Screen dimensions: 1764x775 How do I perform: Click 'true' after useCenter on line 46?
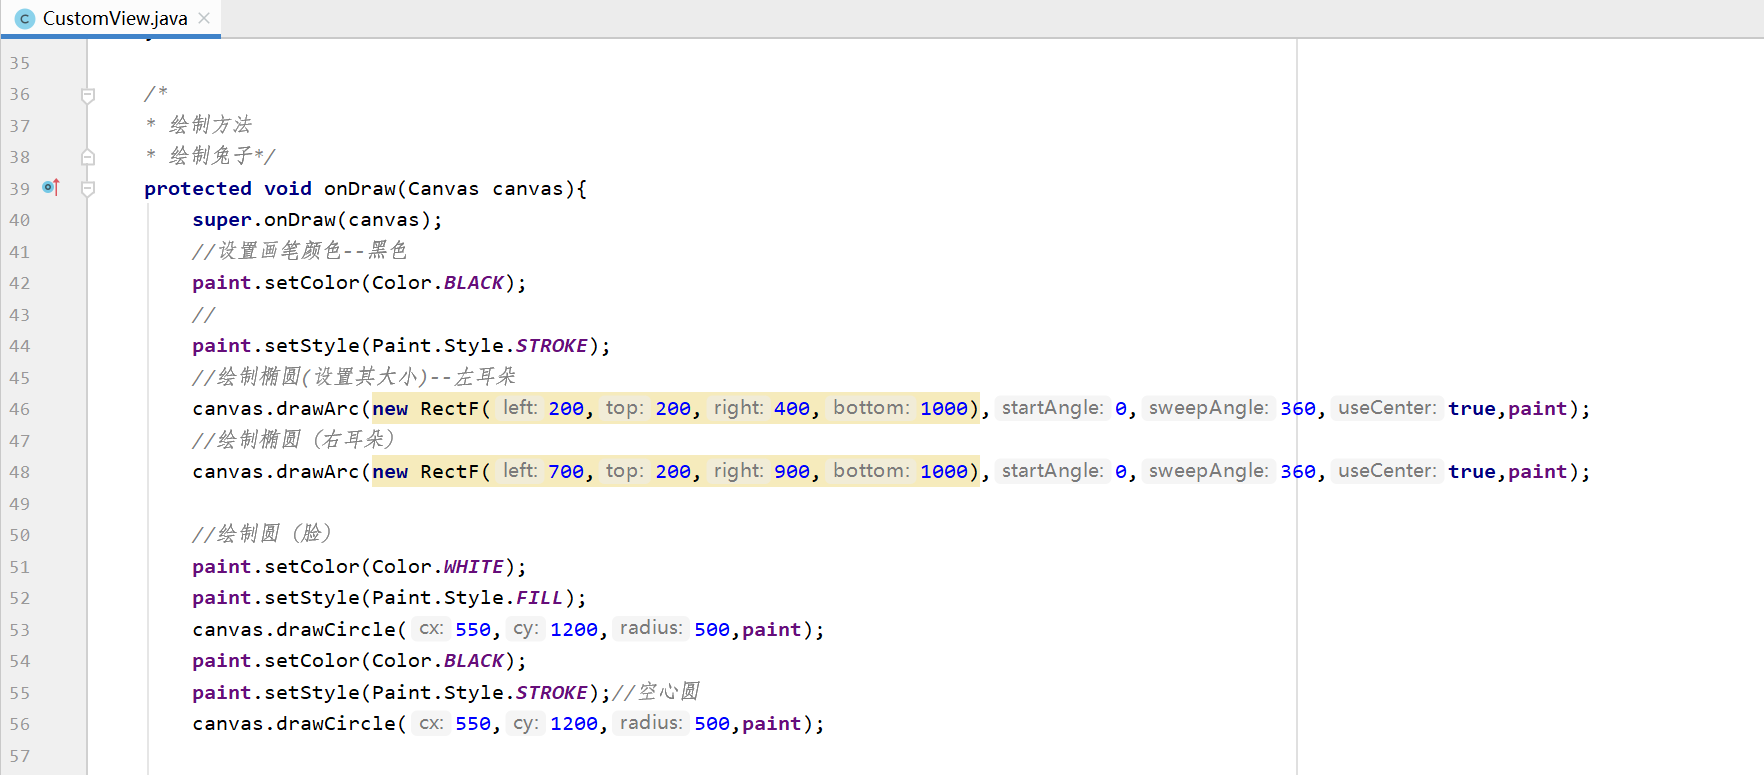click(1472, 409)
